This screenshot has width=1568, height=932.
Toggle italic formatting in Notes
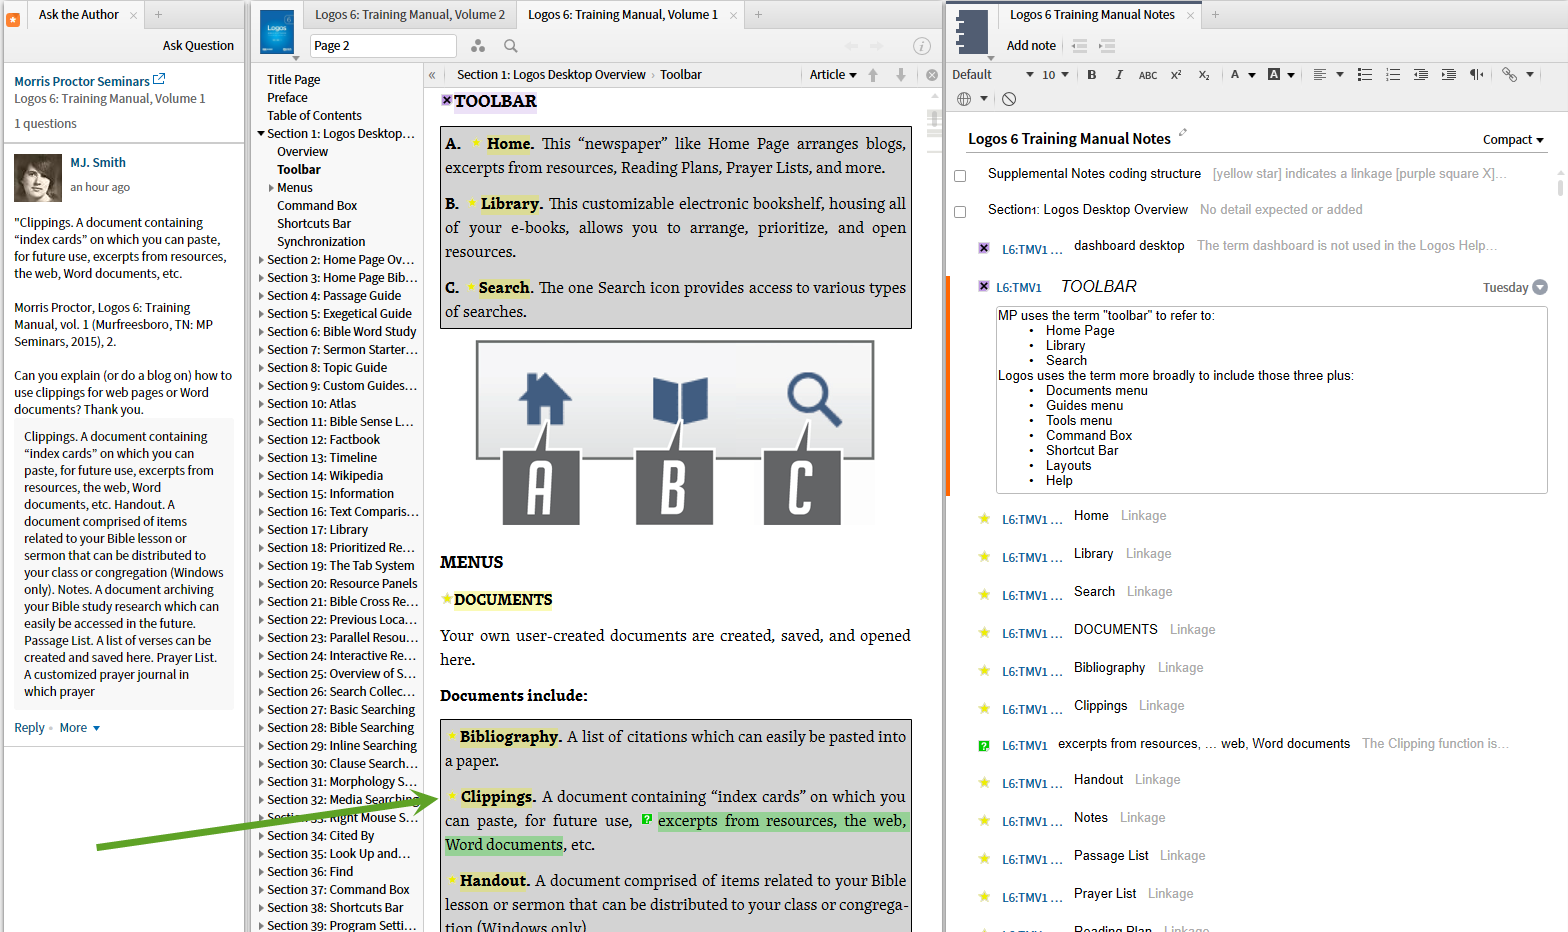point(1119,75)
